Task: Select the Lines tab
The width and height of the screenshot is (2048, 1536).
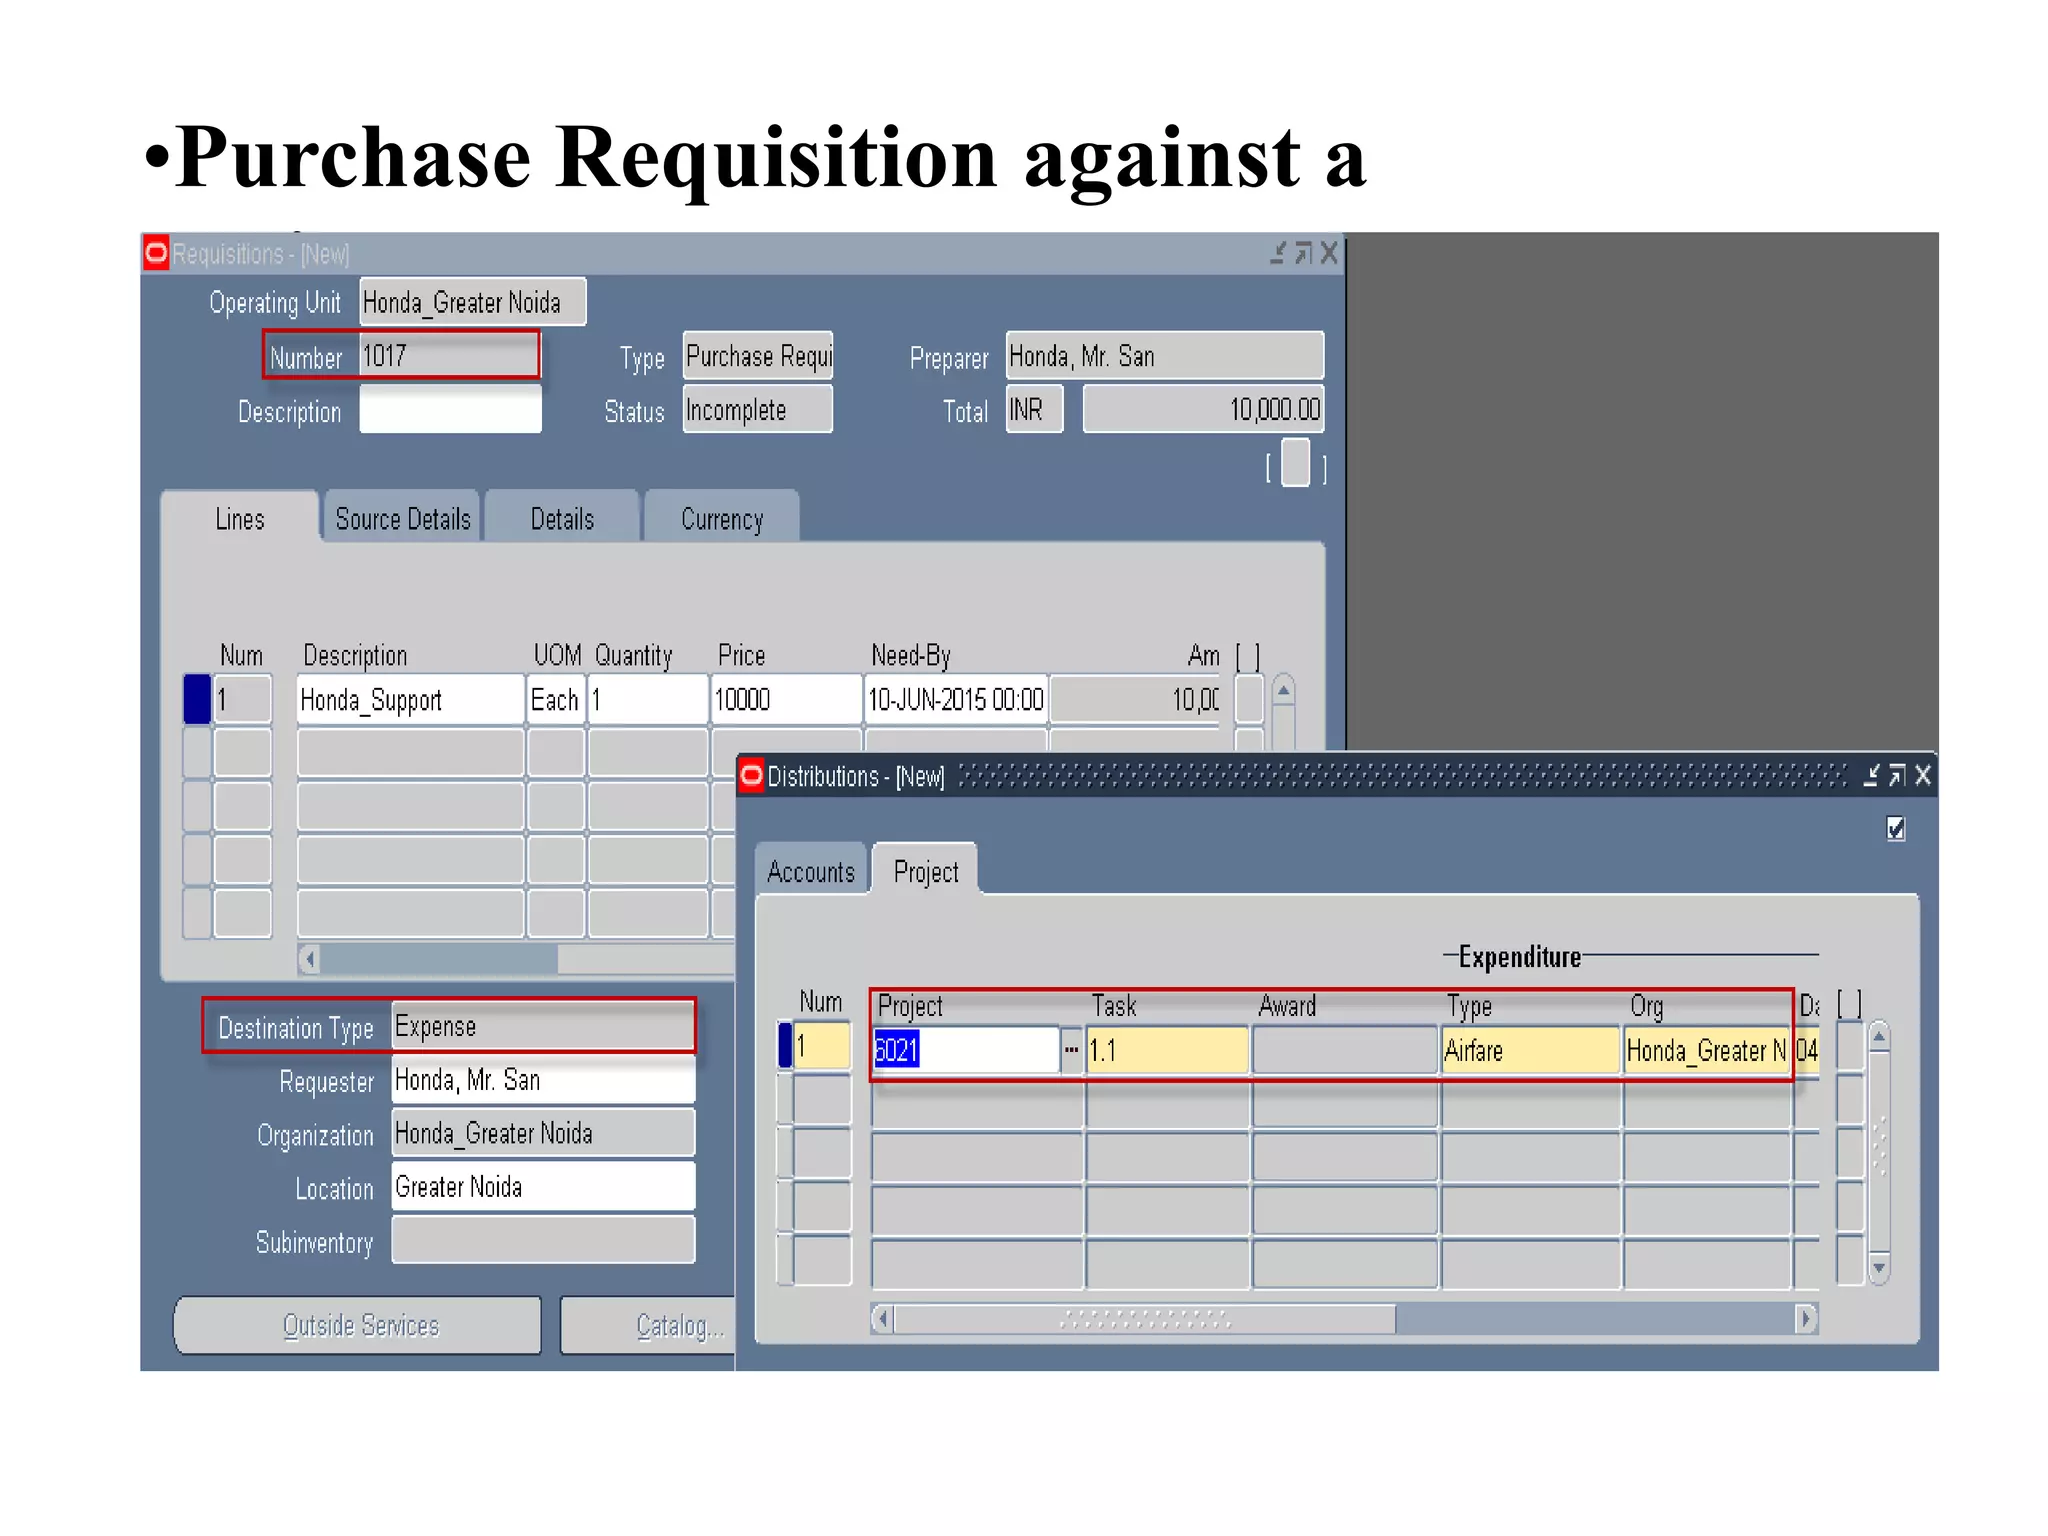Action: (x=240, y=519)
